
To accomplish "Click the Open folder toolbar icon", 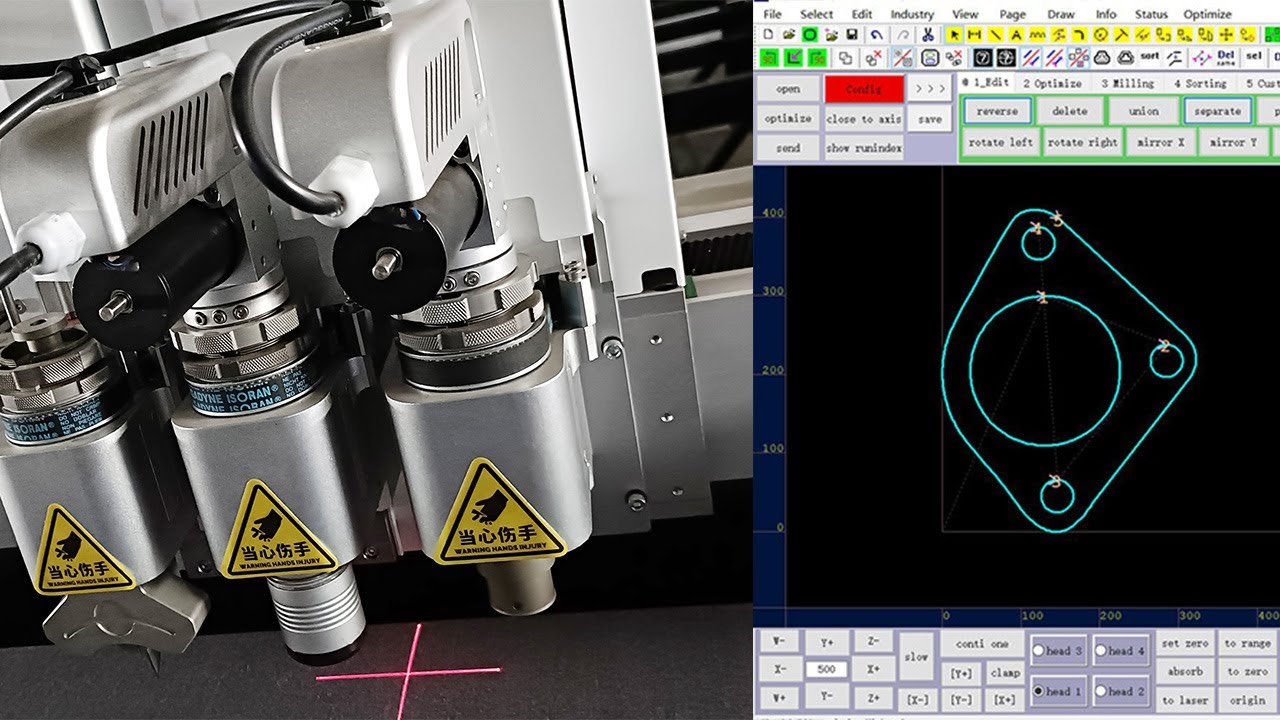I will pos(790,35).
